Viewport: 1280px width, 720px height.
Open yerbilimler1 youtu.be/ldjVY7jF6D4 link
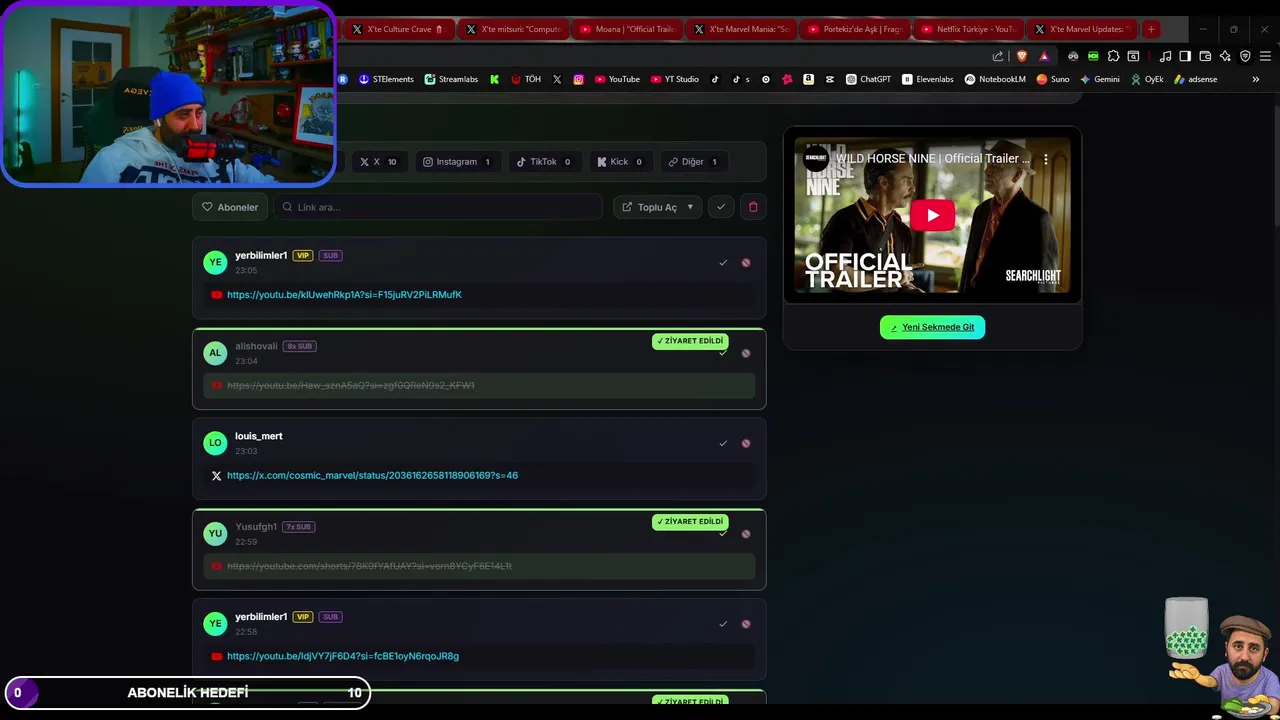pyautogui.click(x=343, y=656)
